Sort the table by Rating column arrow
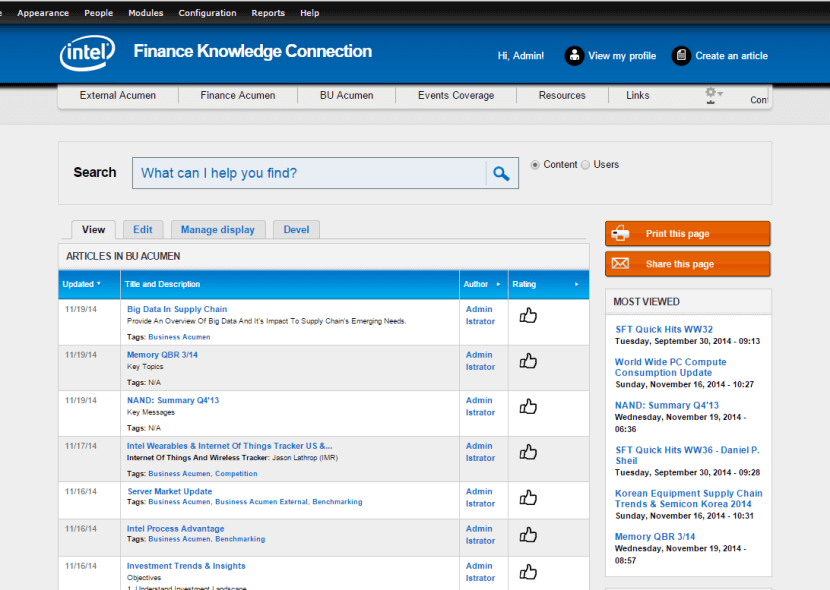This screenshot has height=590, width=830. 576,284
